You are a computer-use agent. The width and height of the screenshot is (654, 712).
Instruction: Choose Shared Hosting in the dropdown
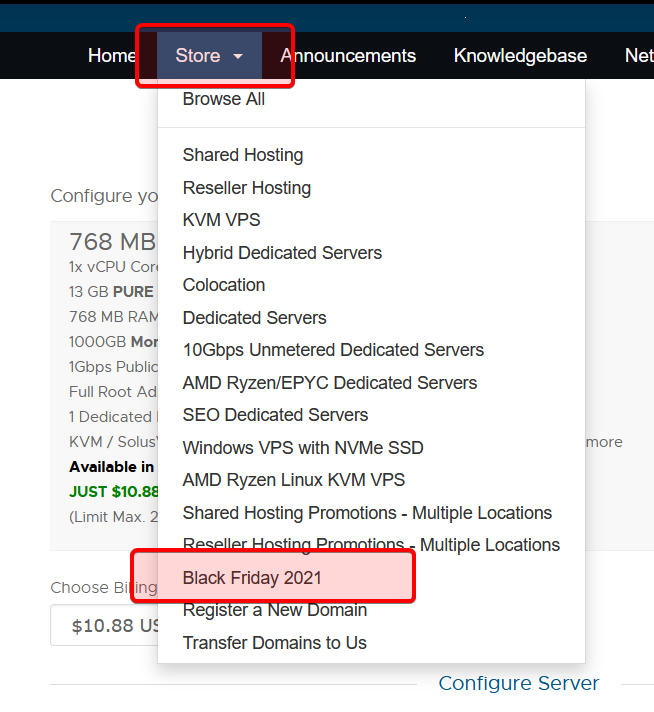point(243,155)
